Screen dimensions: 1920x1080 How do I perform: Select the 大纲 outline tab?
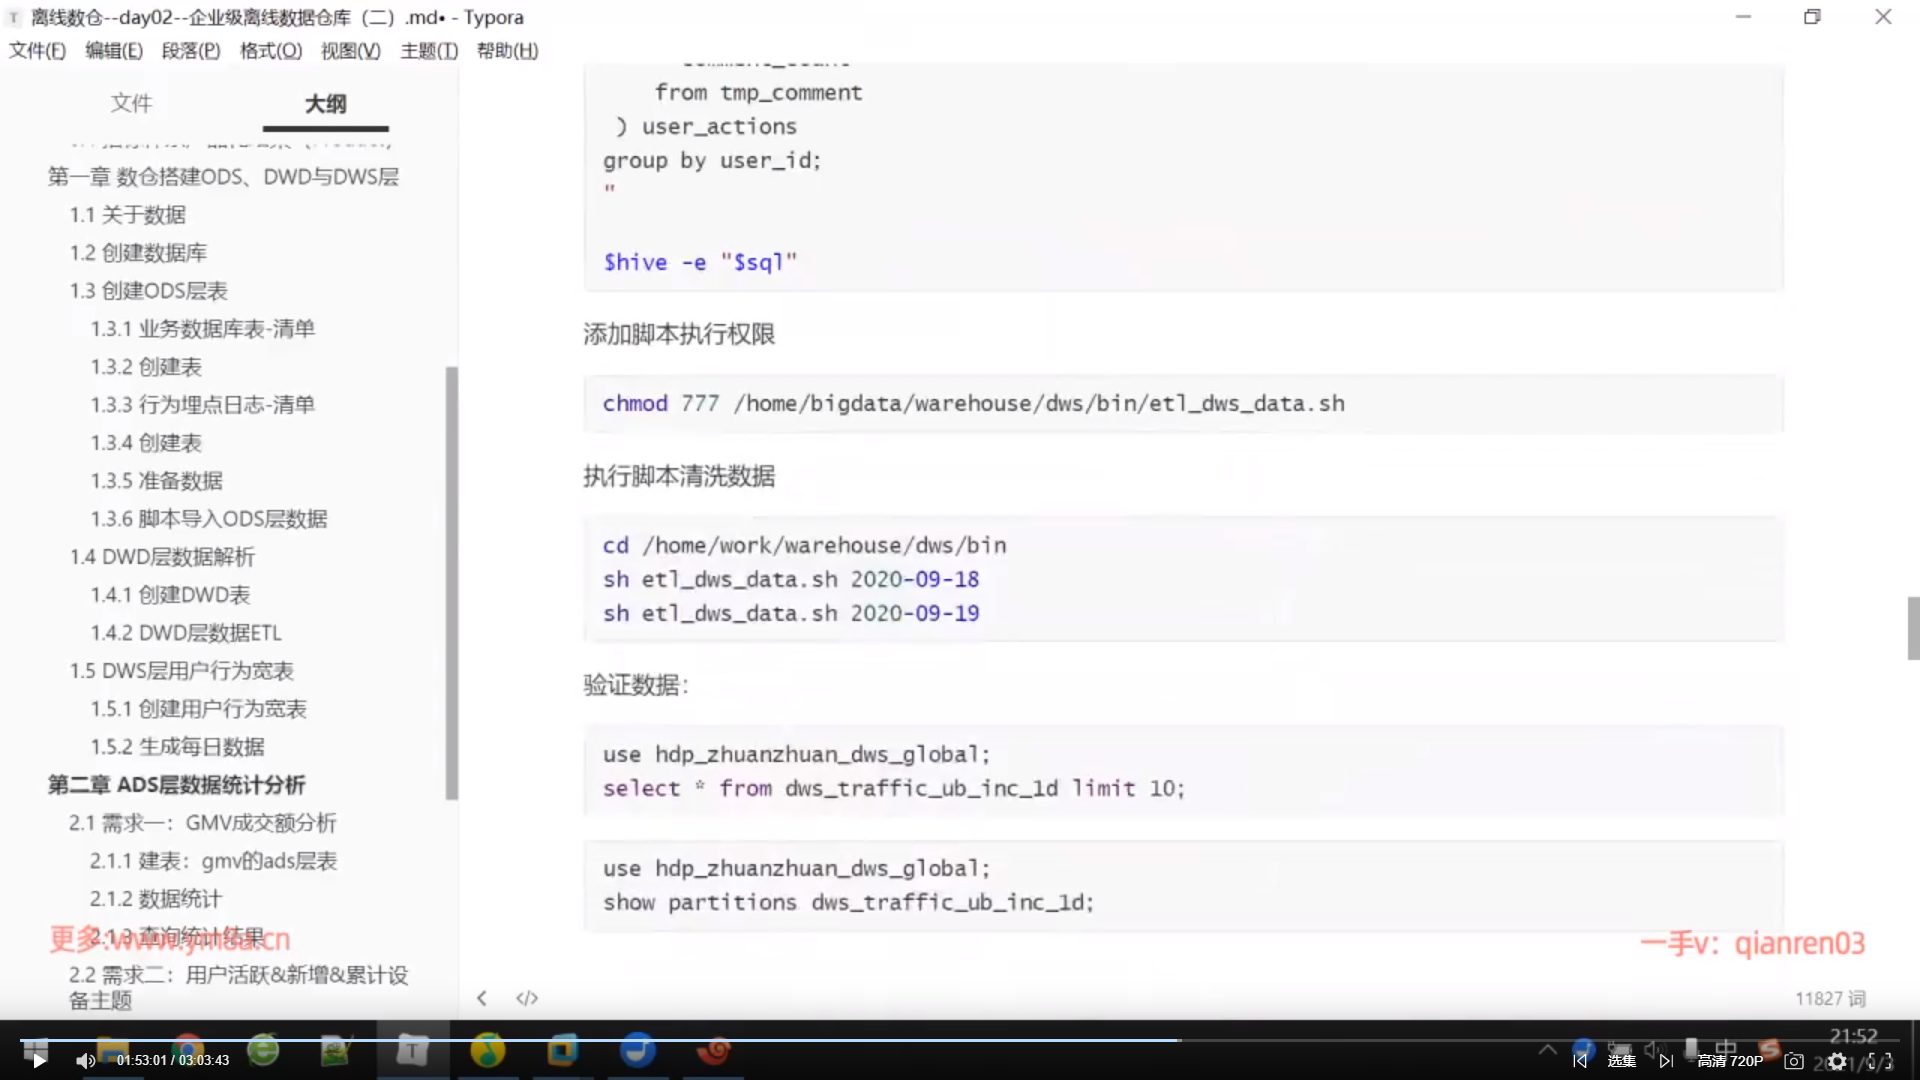(325, 103)
